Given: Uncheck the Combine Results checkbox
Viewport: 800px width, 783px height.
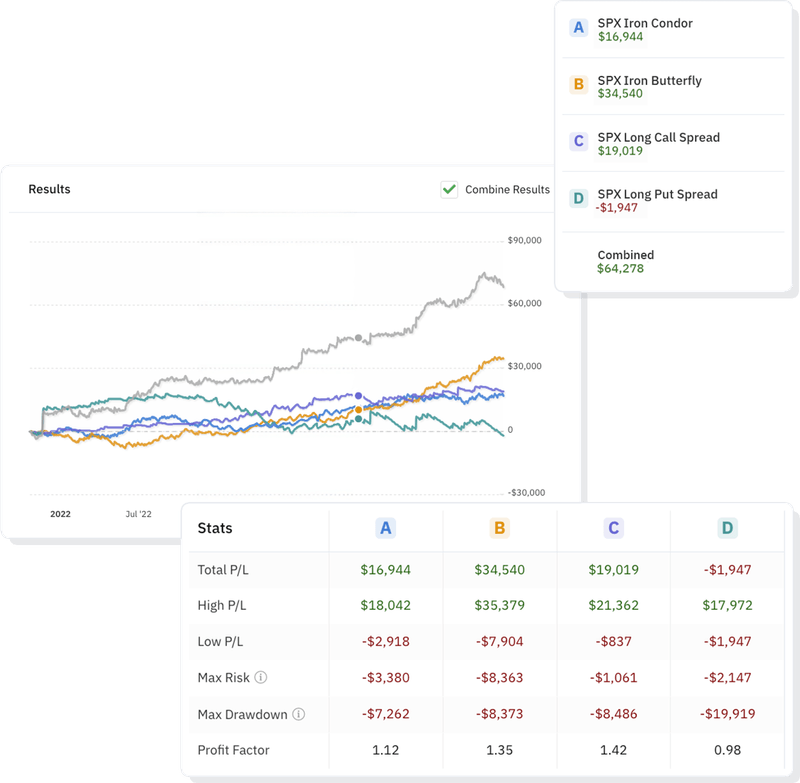Looking at the screenshot, I should (x=447, y=188).
